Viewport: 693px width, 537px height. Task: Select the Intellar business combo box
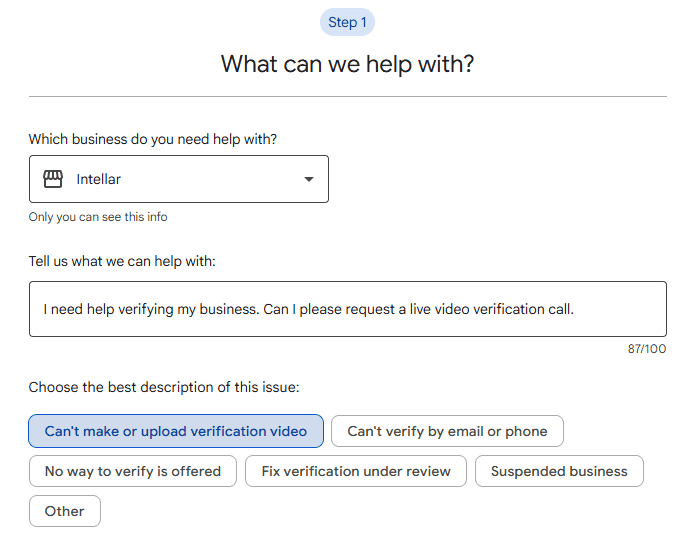(x=179, y=179)
